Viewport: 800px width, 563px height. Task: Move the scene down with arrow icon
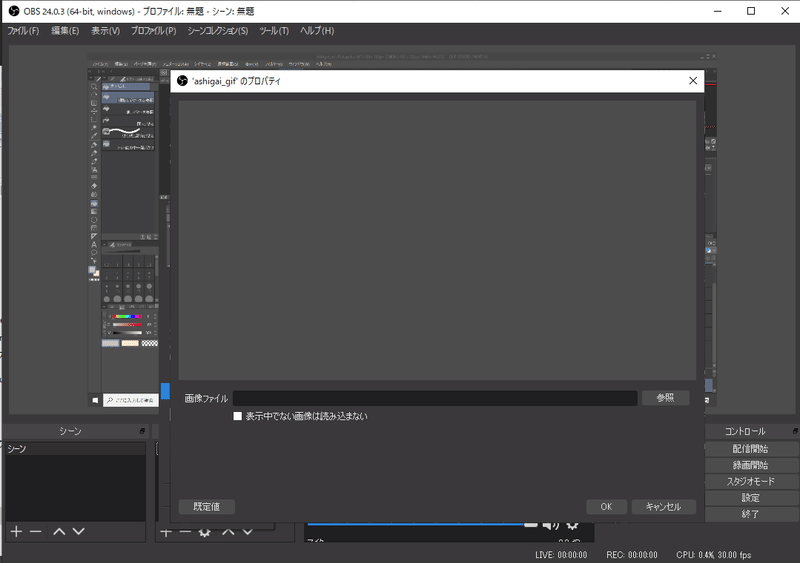pyautogui.click(x=79, y=531)
